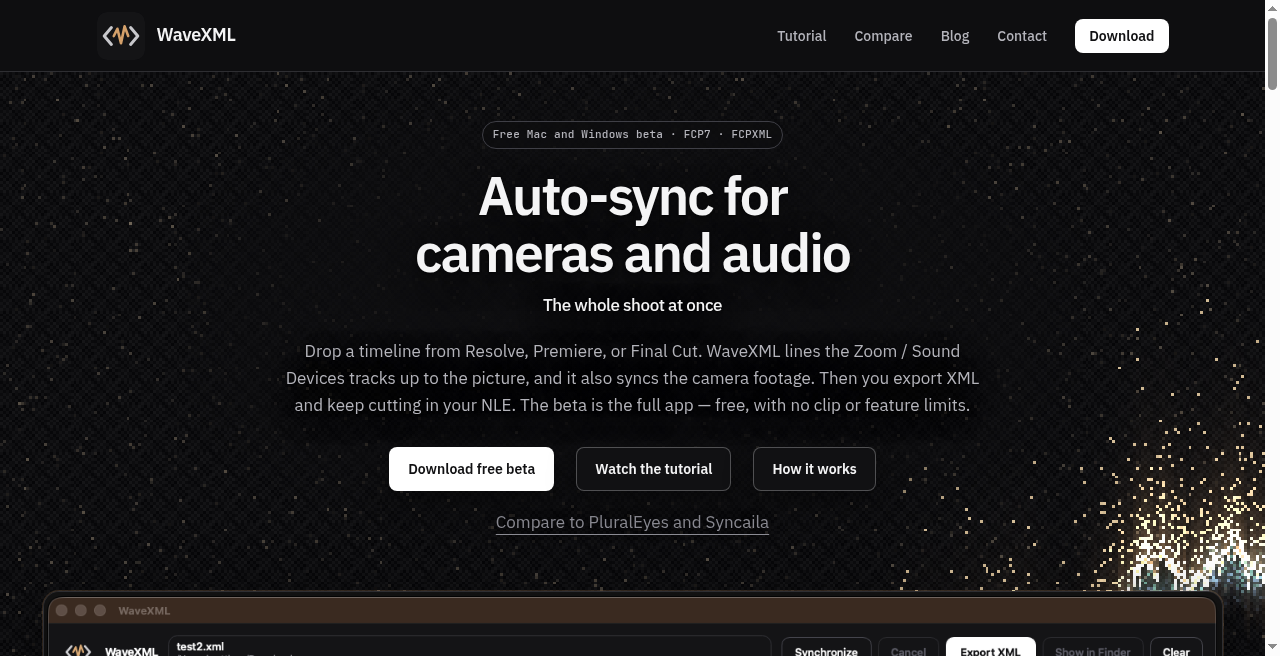This screenshot has height=656, width=1280.
Task: Click the test2.xml file name in the preview
Action: click(200, 647)
